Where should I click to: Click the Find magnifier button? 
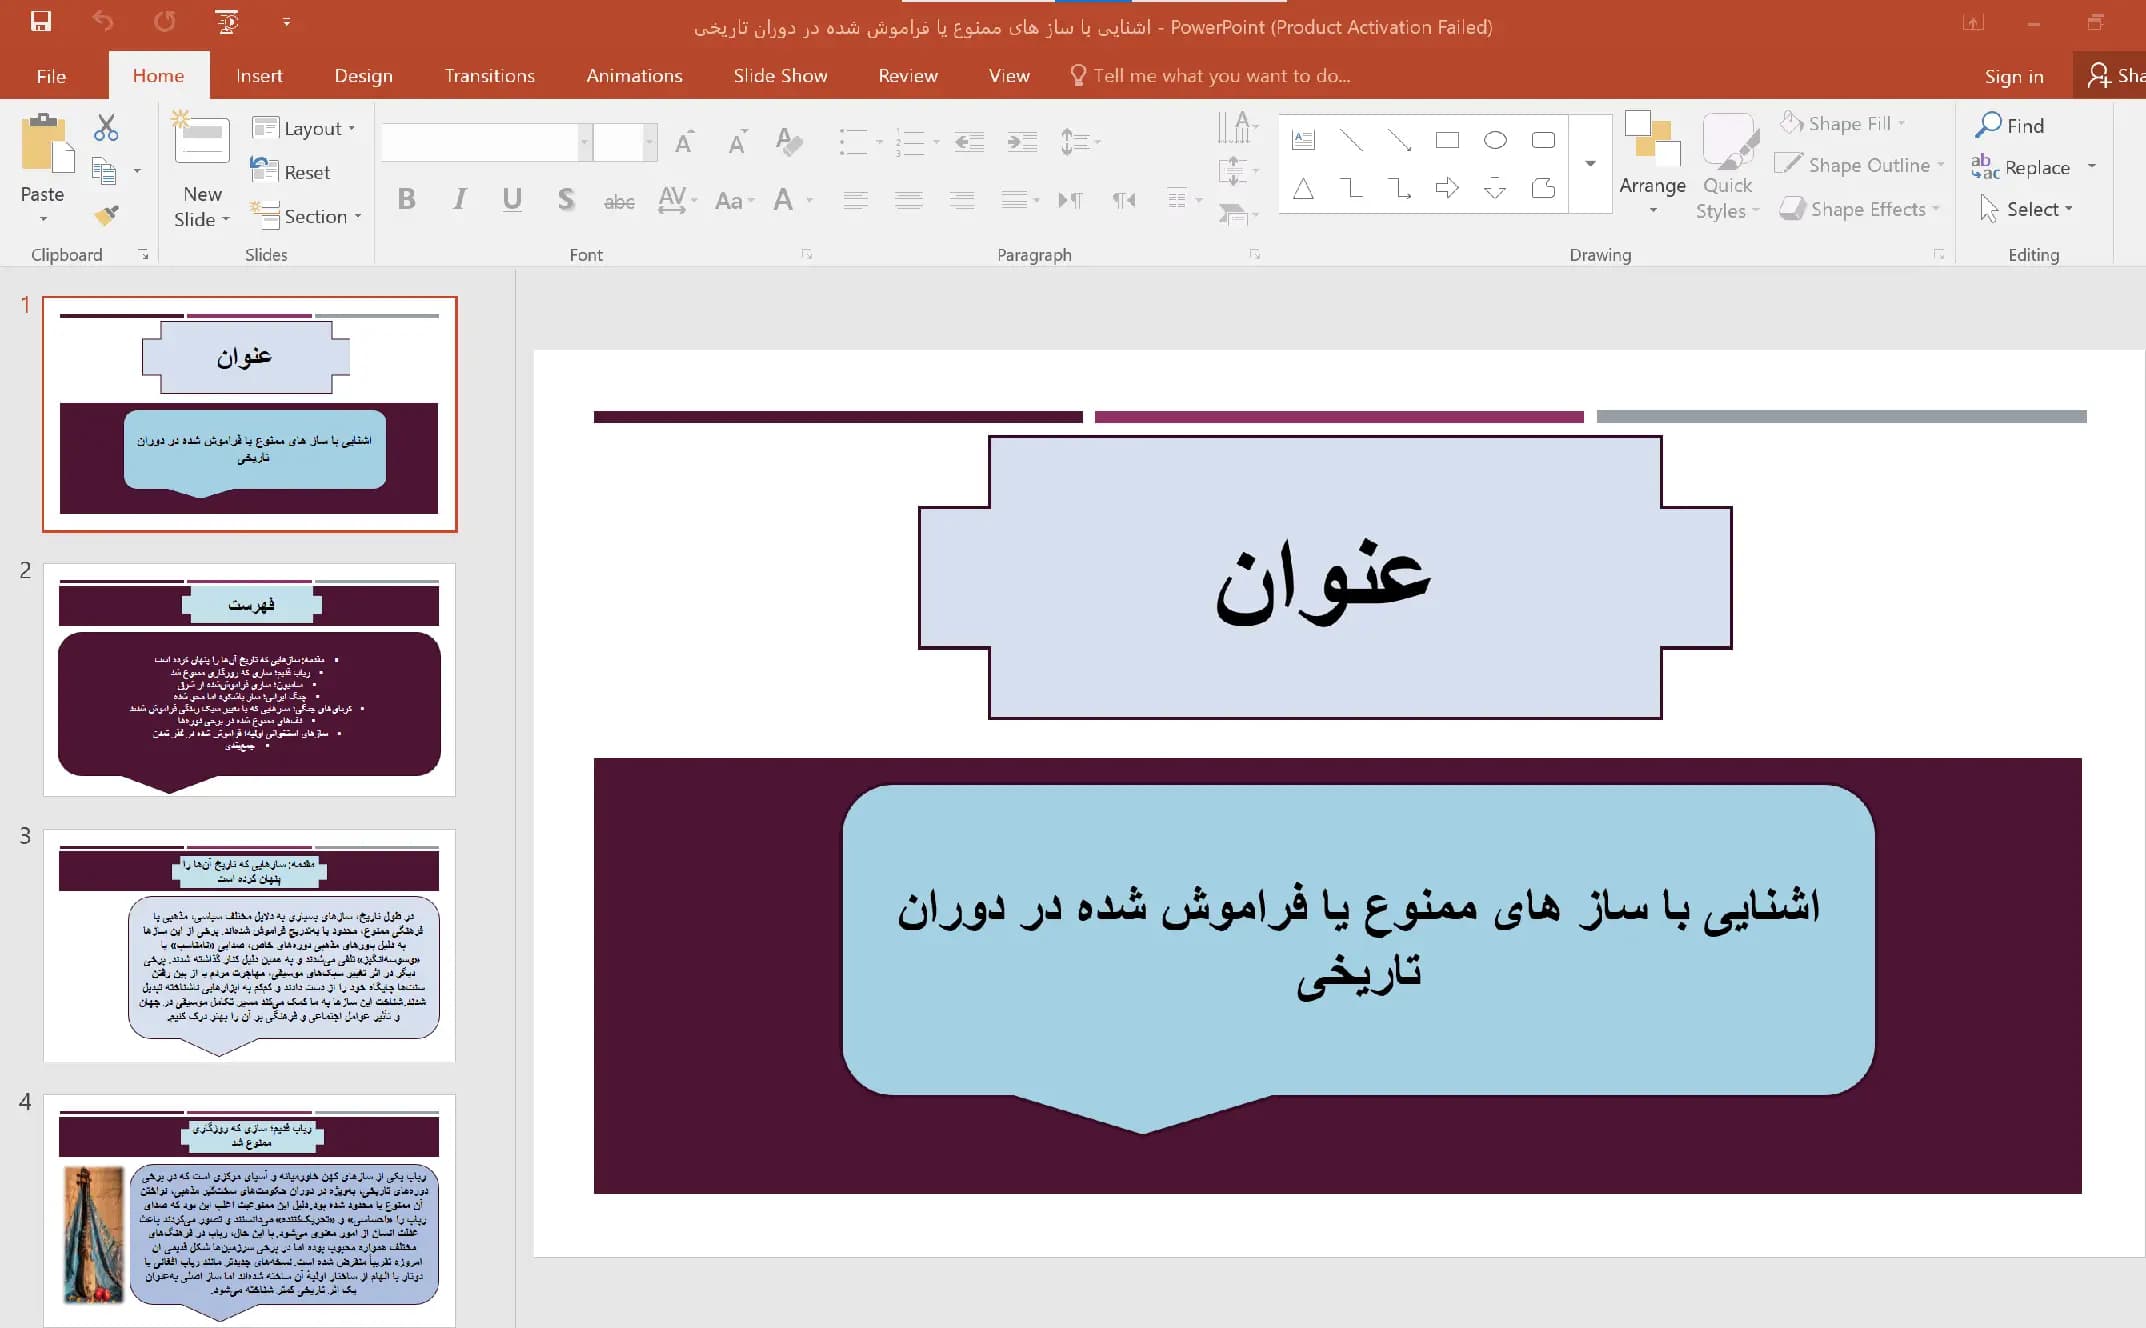(x=2010, y=125)
